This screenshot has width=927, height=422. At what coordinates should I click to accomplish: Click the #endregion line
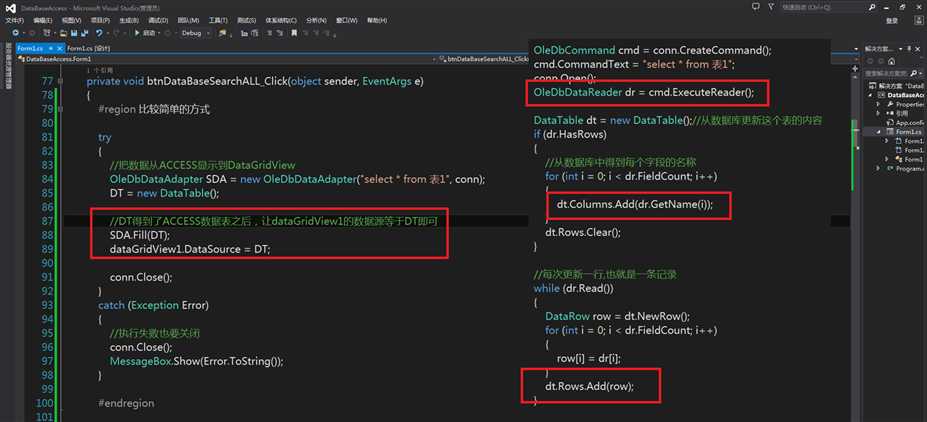pos(126,403)
